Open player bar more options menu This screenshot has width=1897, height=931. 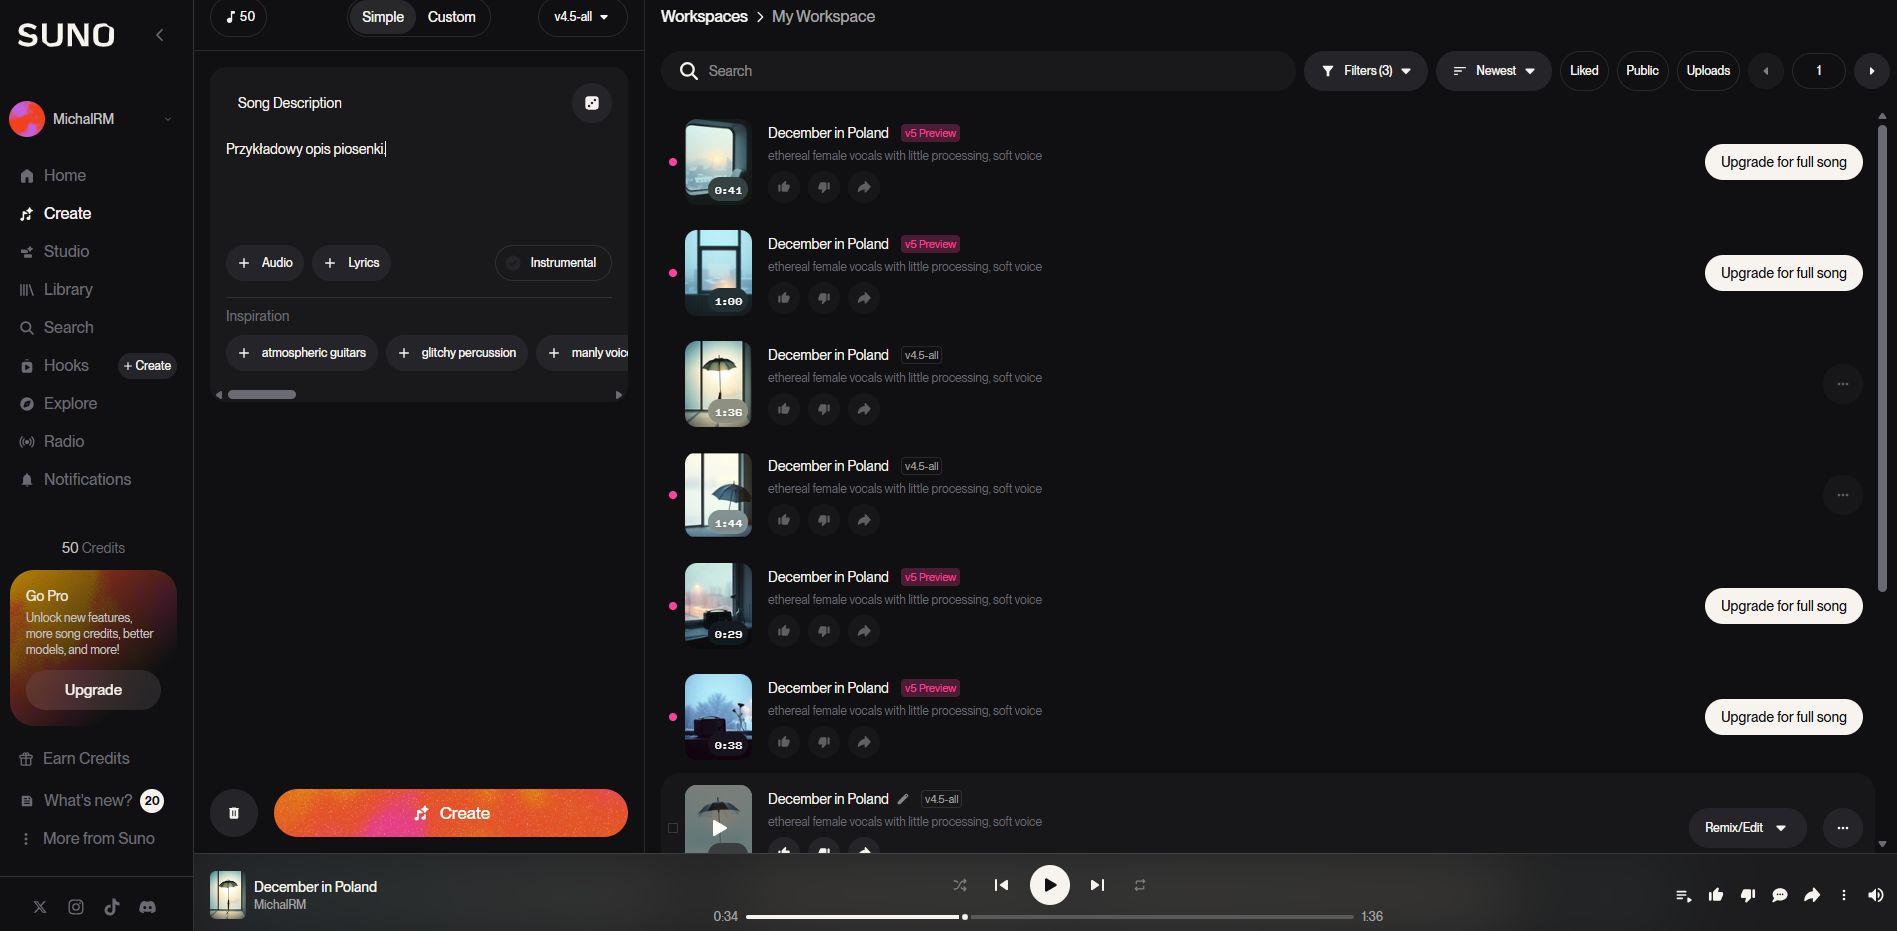1844,896
